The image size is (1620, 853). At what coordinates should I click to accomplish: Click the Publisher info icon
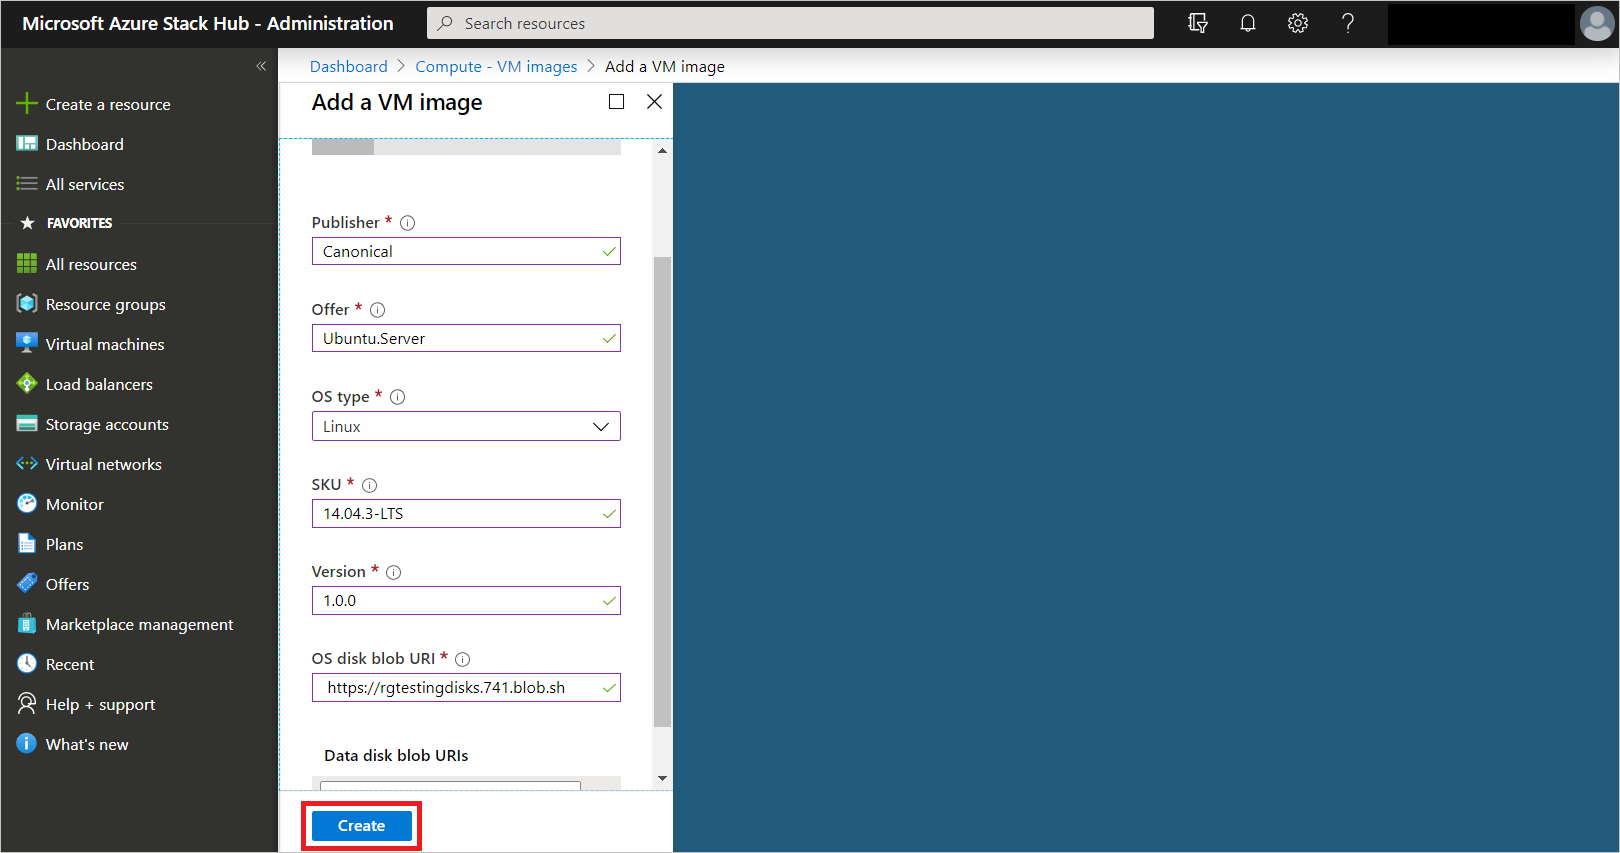click(x=407, y=223)
